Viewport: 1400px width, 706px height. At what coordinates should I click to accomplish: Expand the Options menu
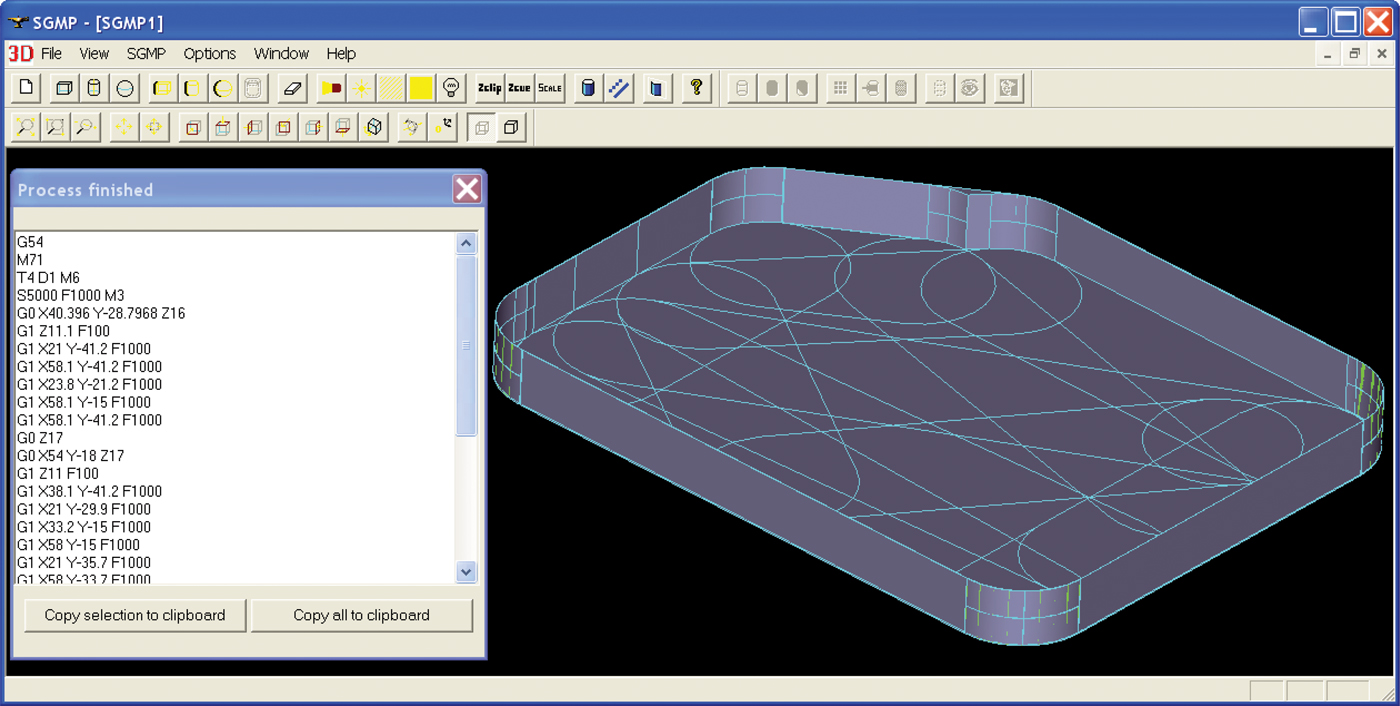(x=209, y=54)
